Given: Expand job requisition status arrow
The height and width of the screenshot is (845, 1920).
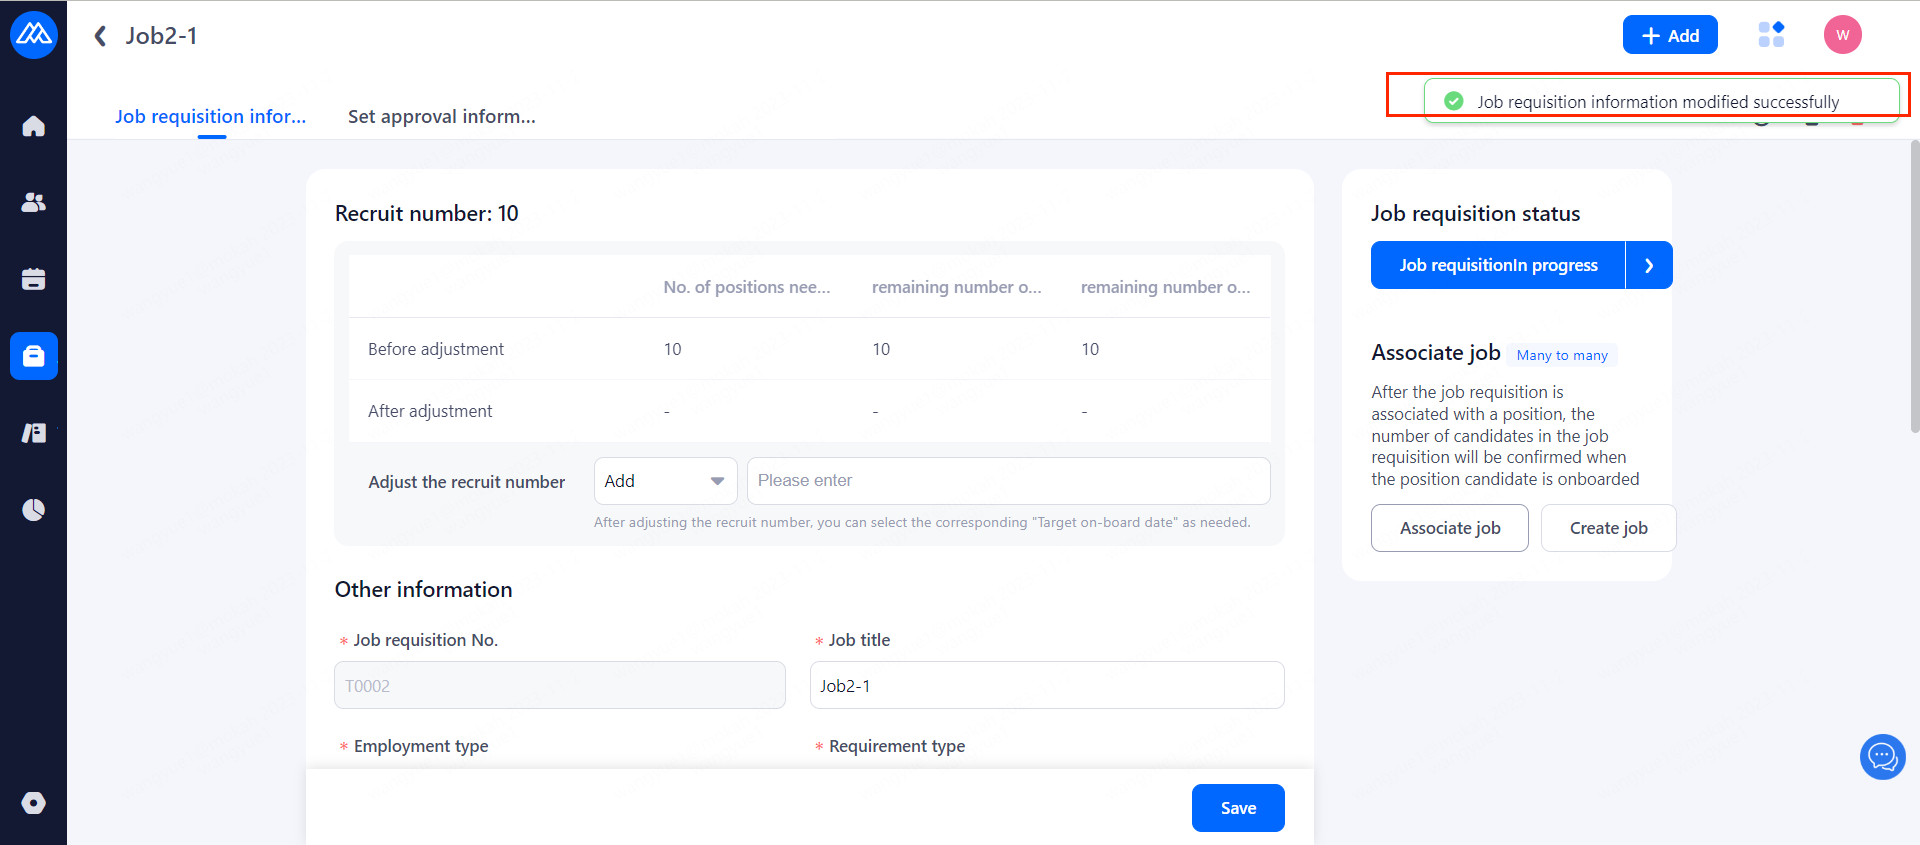Looking at the screenshot, I should pyautogui.click(x=1649, y=265).
